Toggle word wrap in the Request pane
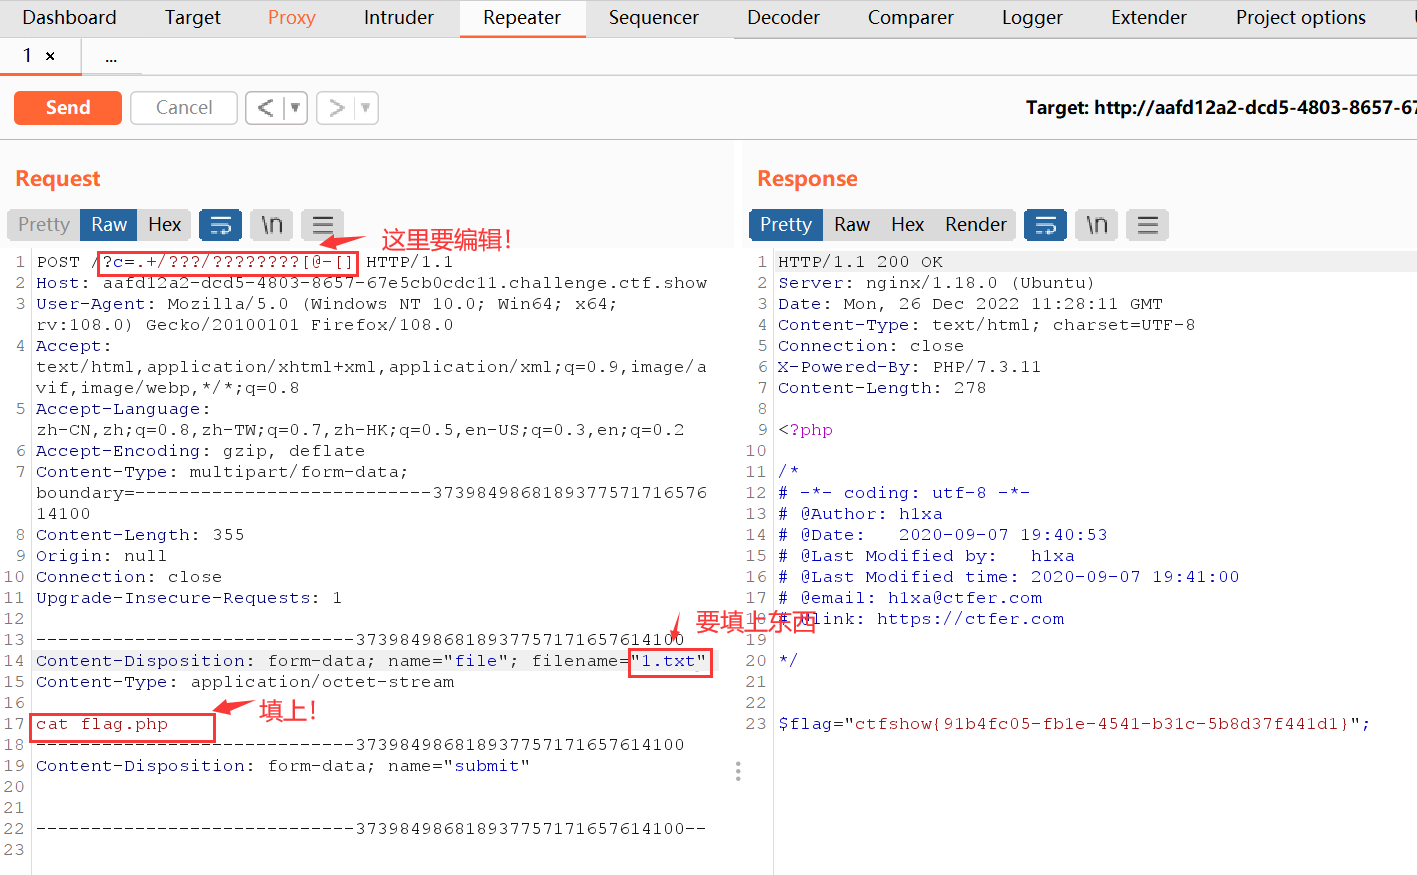The image size is (1417, 875). point(220,225)
